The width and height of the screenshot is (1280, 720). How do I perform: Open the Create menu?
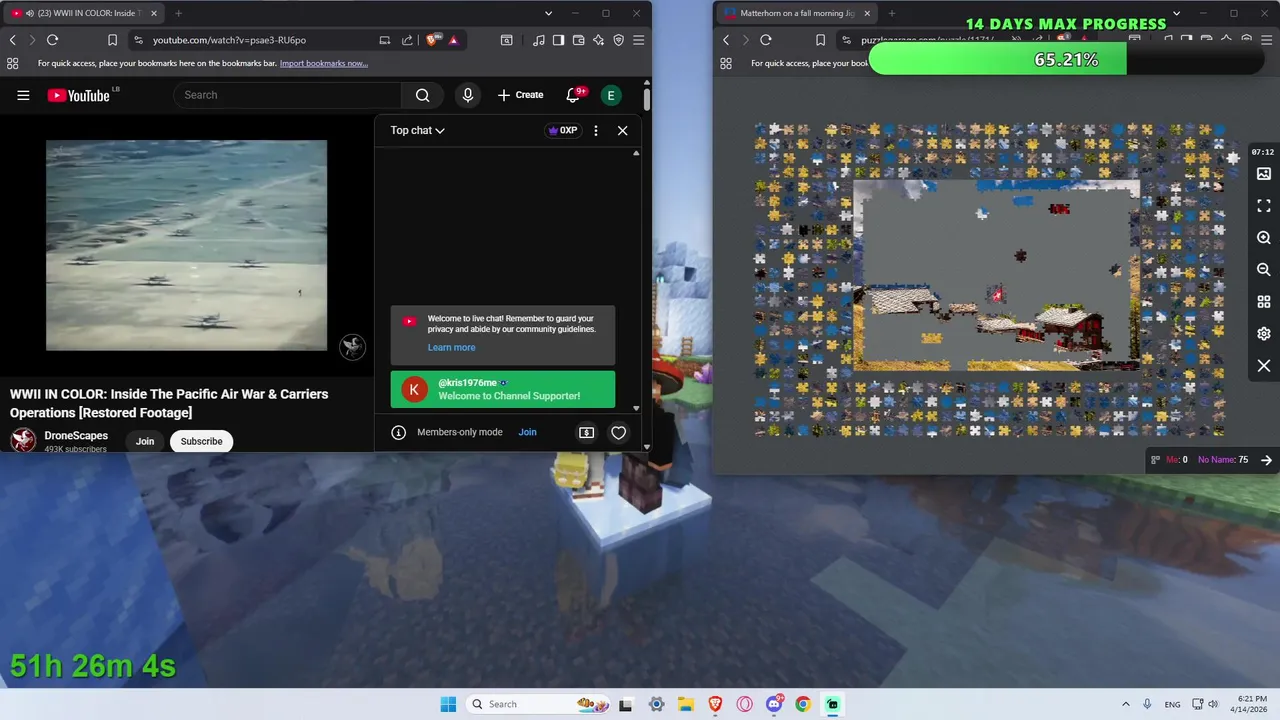pyautogui.click(x=520, y=95)
